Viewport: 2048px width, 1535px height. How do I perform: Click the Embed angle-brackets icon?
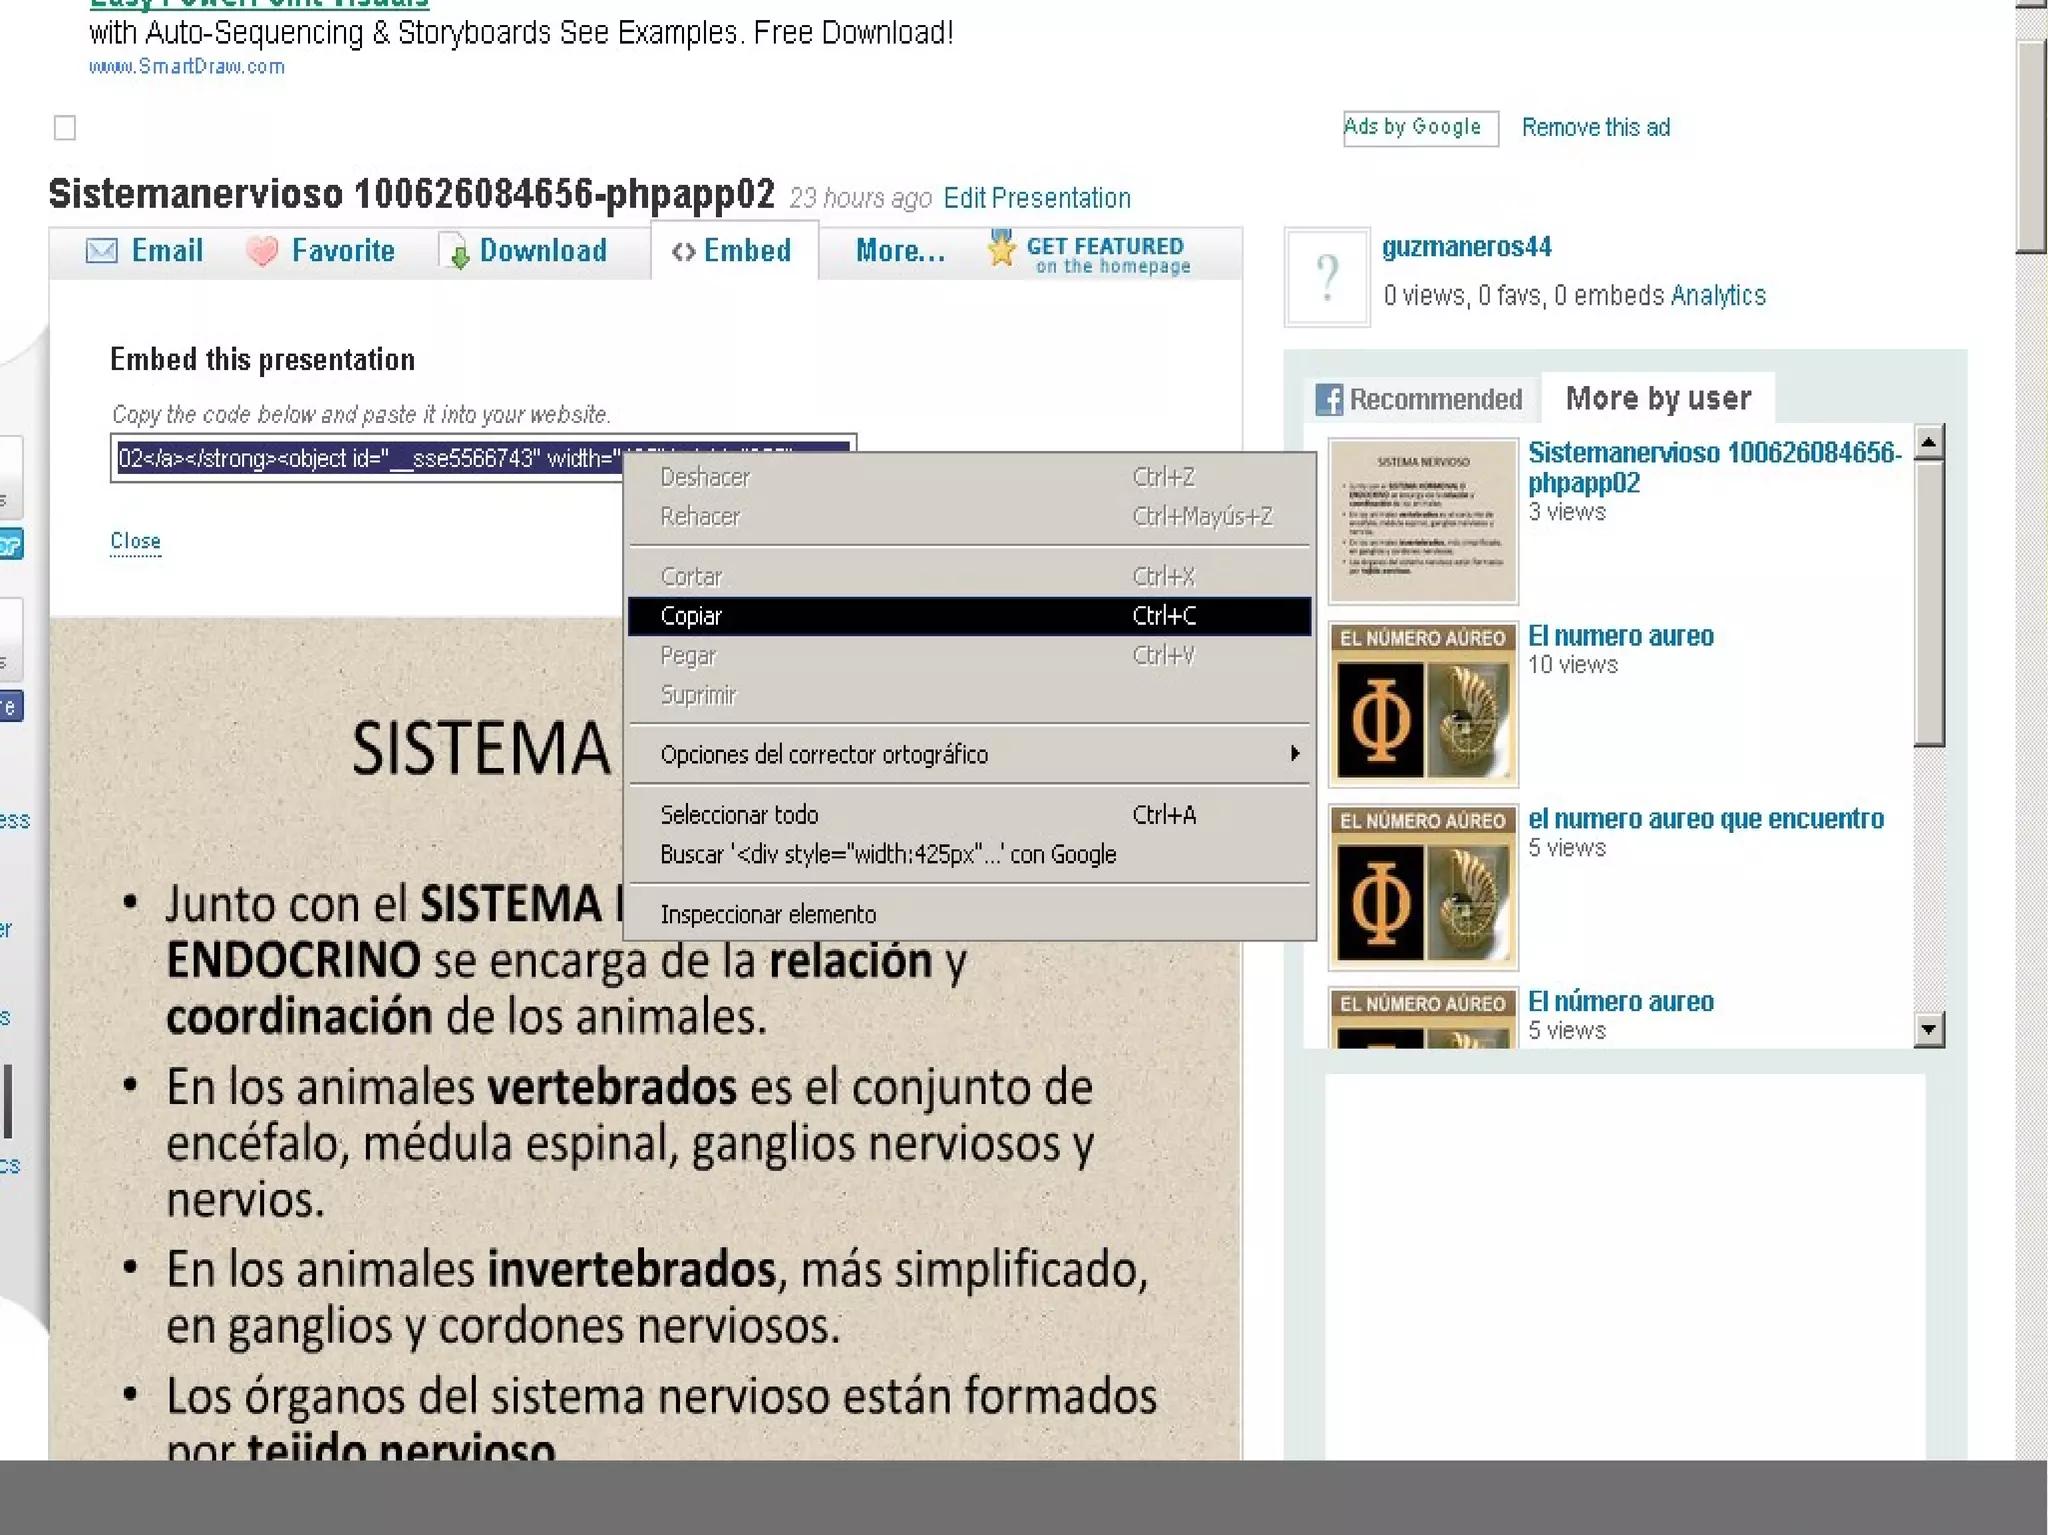684,252
